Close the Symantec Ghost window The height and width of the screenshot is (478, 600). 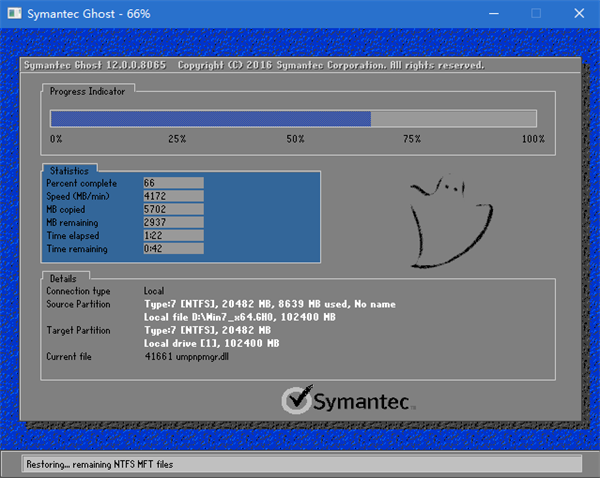coord(580,13)
